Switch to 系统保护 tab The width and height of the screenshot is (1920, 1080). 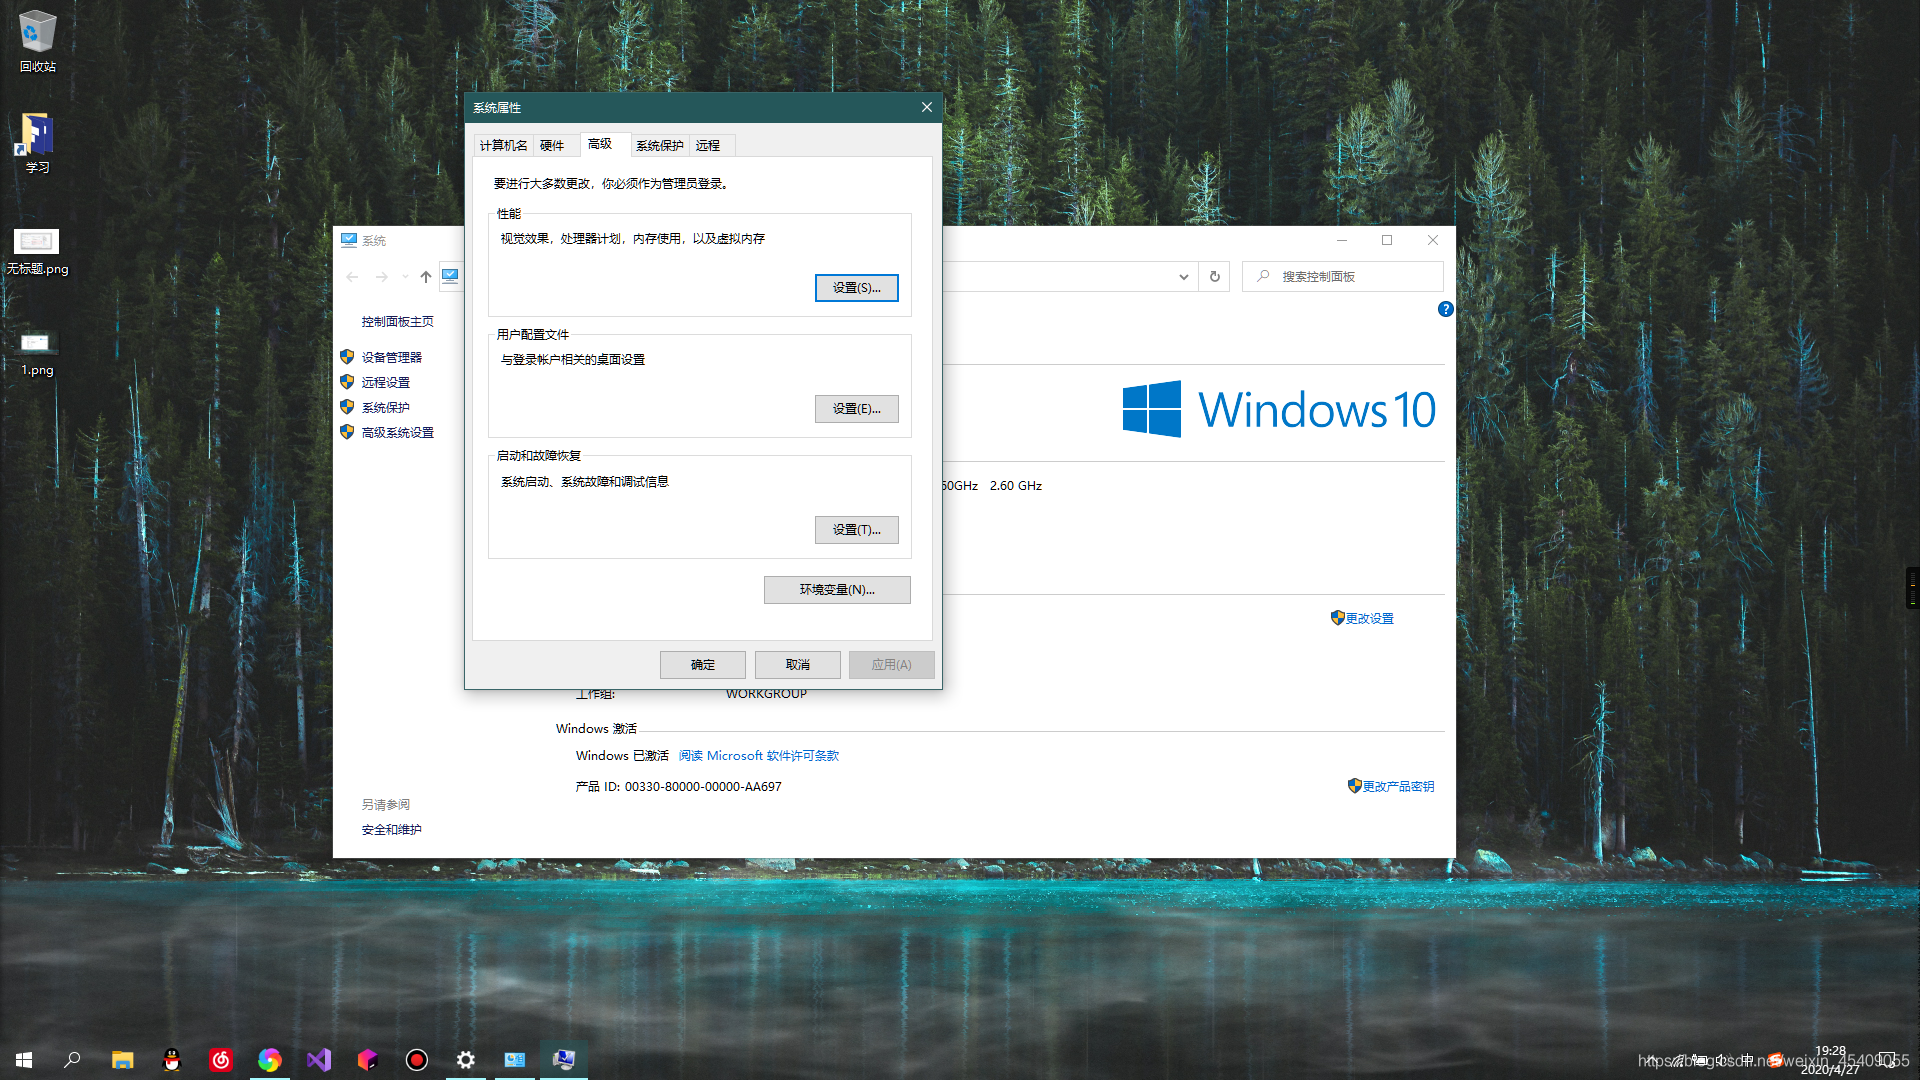(x=660, y=146)
